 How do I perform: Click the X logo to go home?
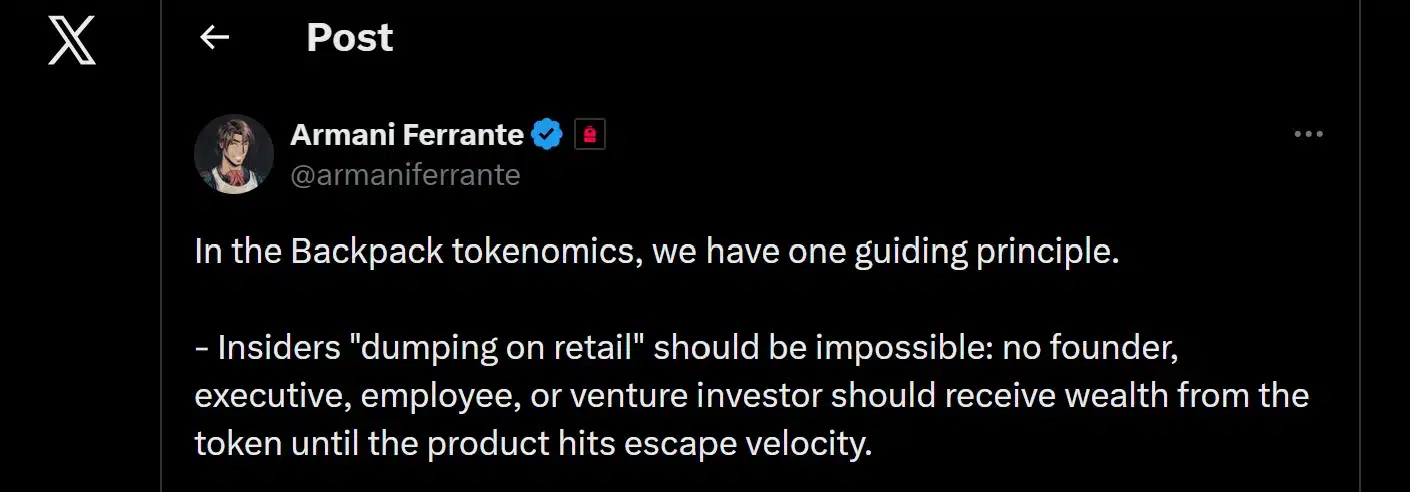[x=72, y=41]
